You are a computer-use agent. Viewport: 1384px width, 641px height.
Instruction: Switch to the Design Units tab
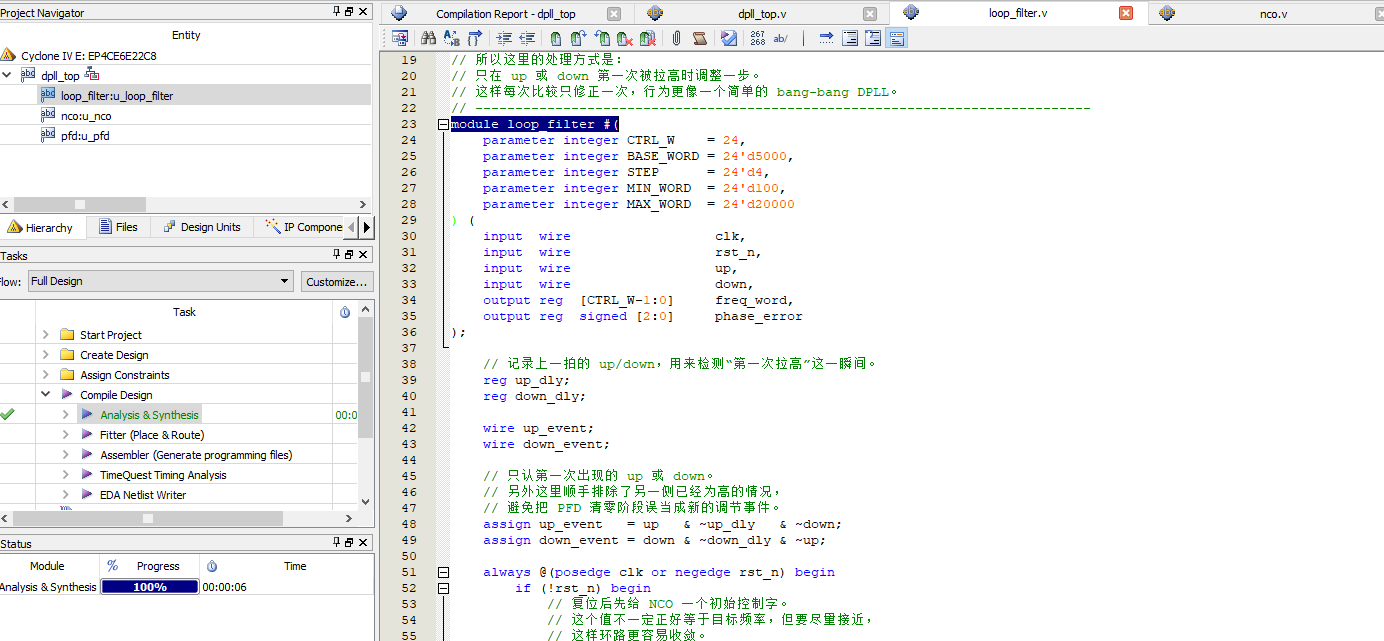click(202, 227)
